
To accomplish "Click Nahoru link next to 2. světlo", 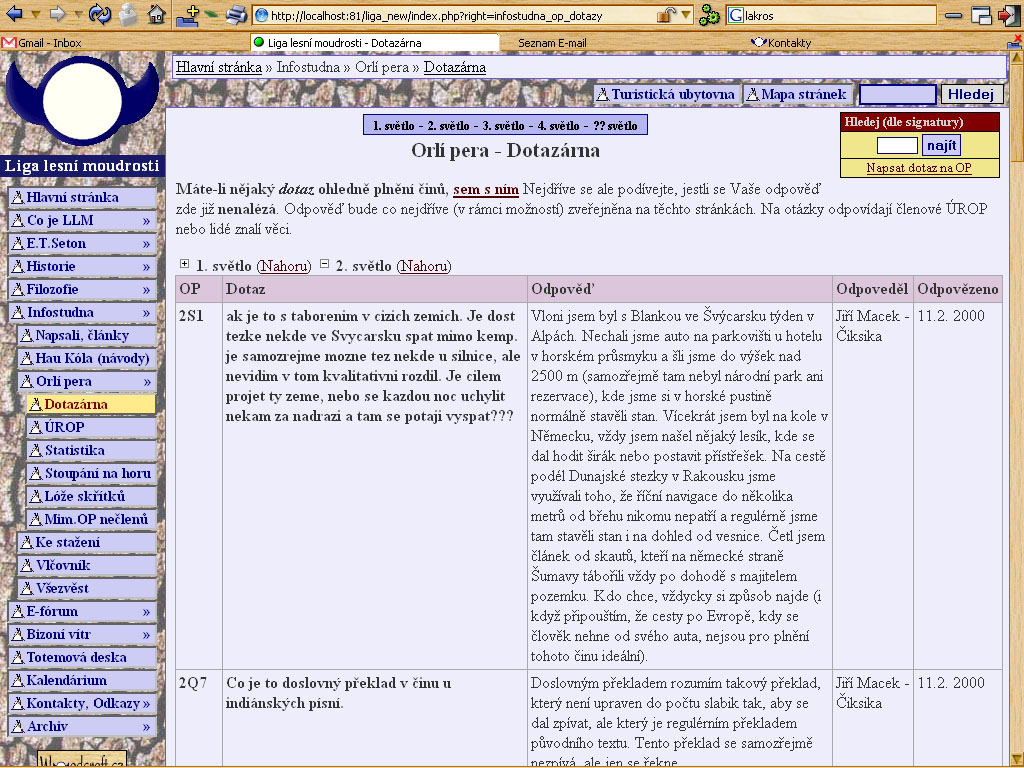I will pos(424,266).
